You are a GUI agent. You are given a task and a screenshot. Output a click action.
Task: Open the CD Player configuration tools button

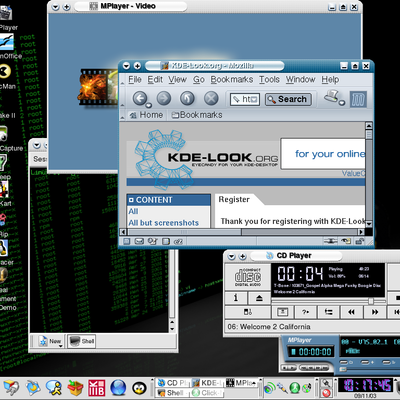248,312
